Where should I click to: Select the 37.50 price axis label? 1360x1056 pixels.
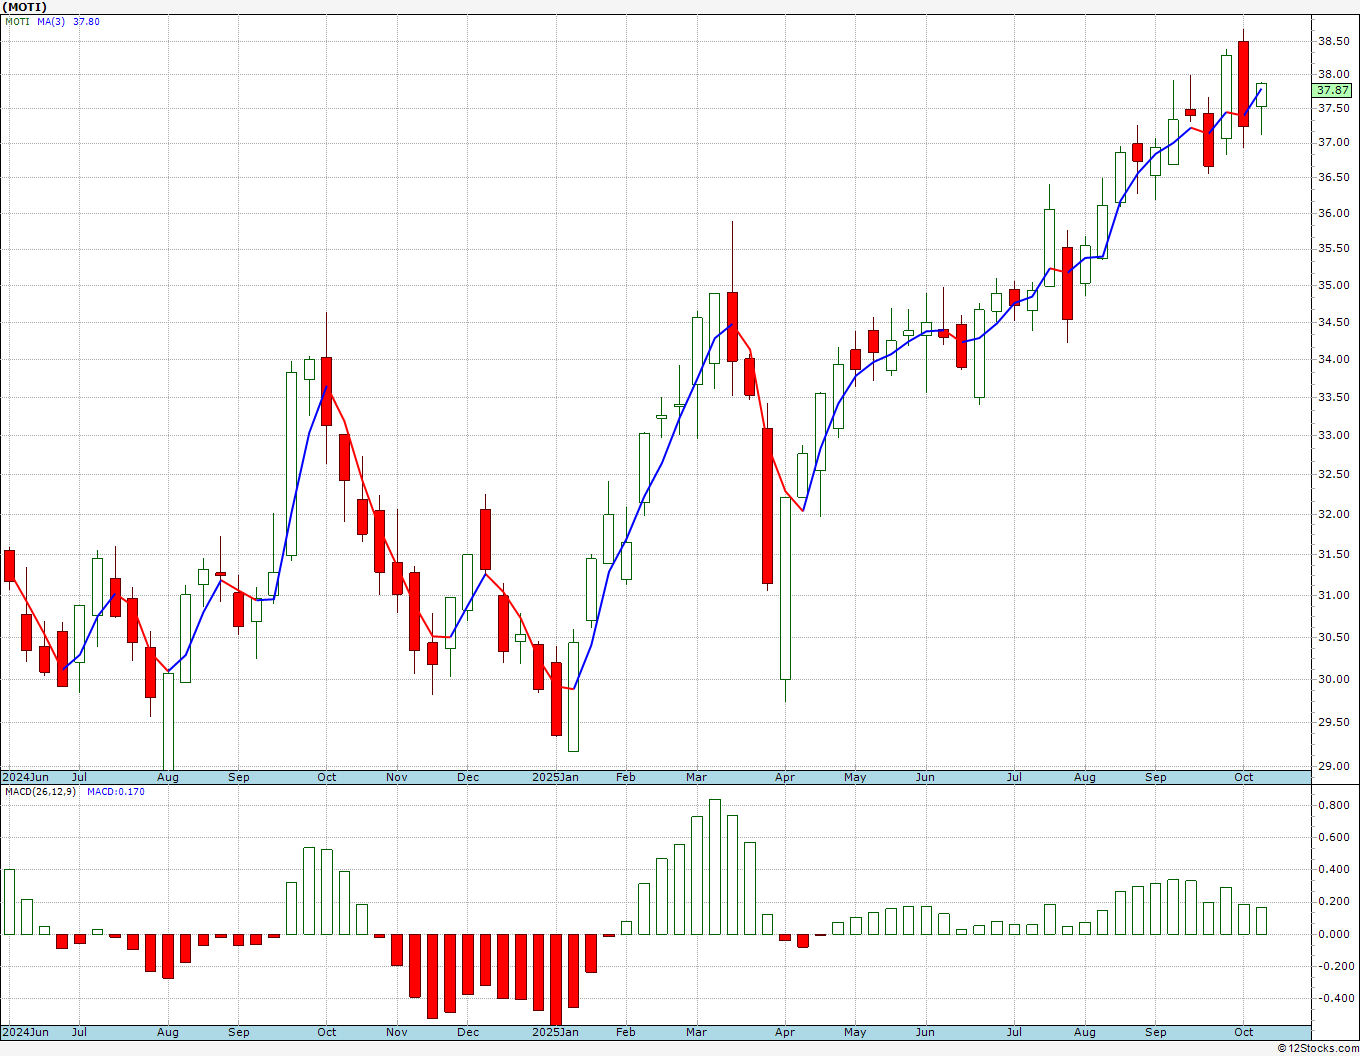click(1334, 108)
